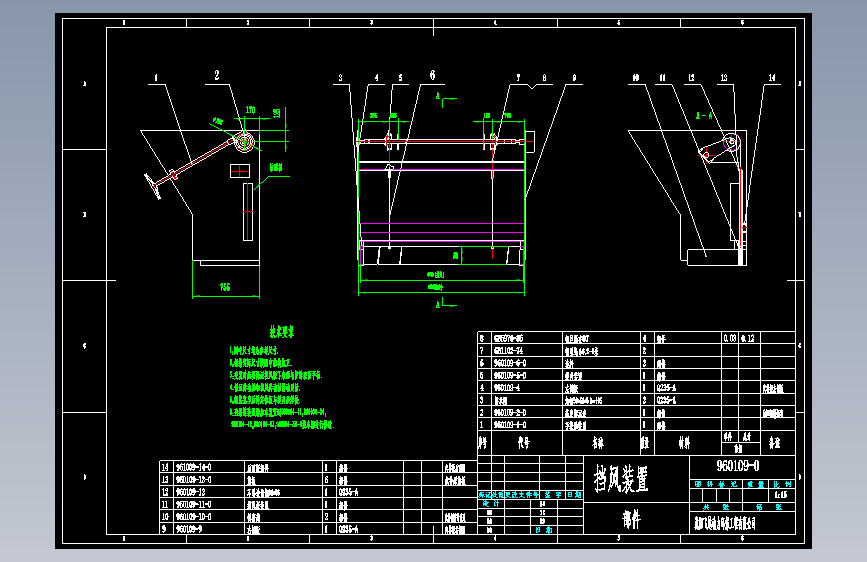Select part code 960109-10-0 row cell
Image resolution: width=867 pixels, height=562 pixels.
coord(194,517)
